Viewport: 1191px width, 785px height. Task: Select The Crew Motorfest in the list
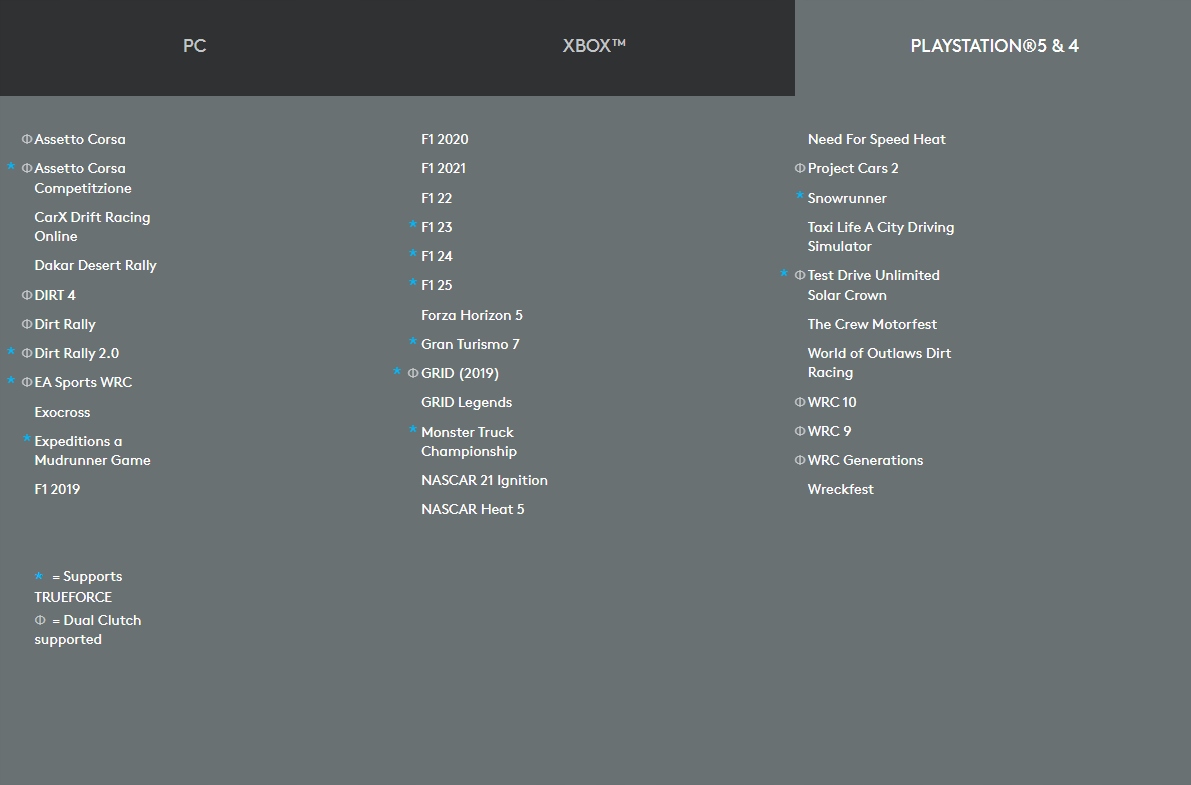coord(872,324)
